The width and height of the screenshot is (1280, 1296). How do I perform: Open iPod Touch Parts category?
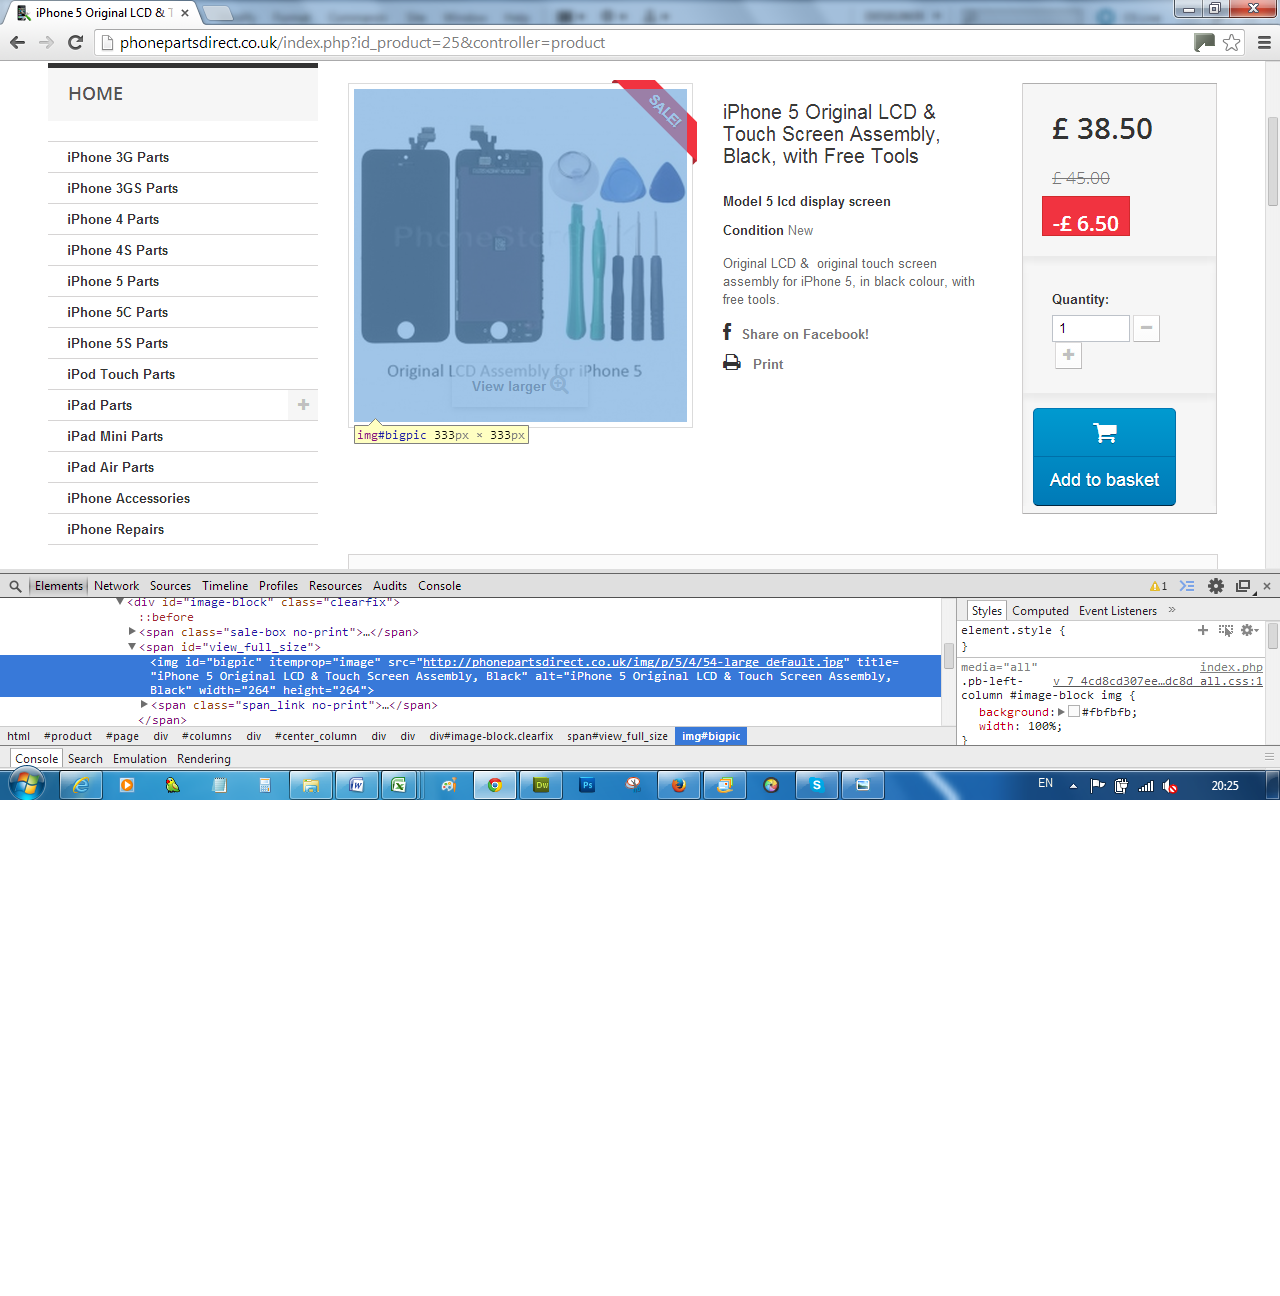(121, 374)
